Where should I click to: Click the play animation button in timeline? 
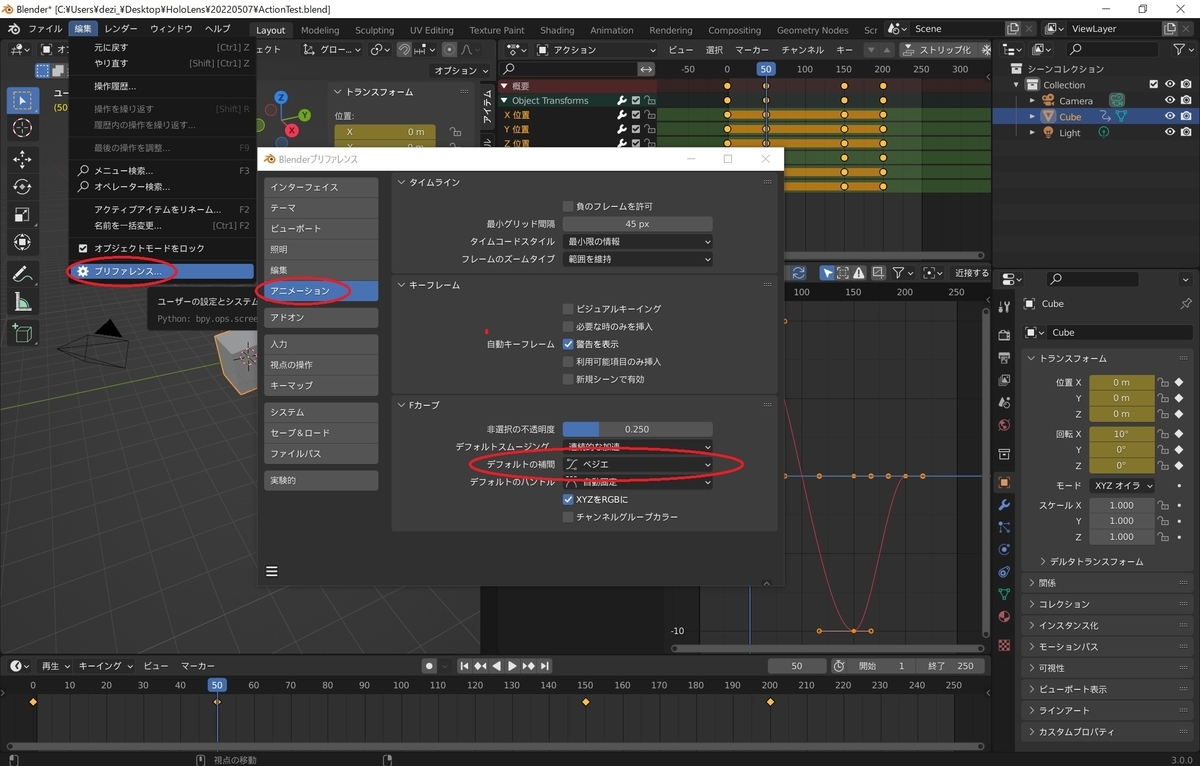point(512,666)
